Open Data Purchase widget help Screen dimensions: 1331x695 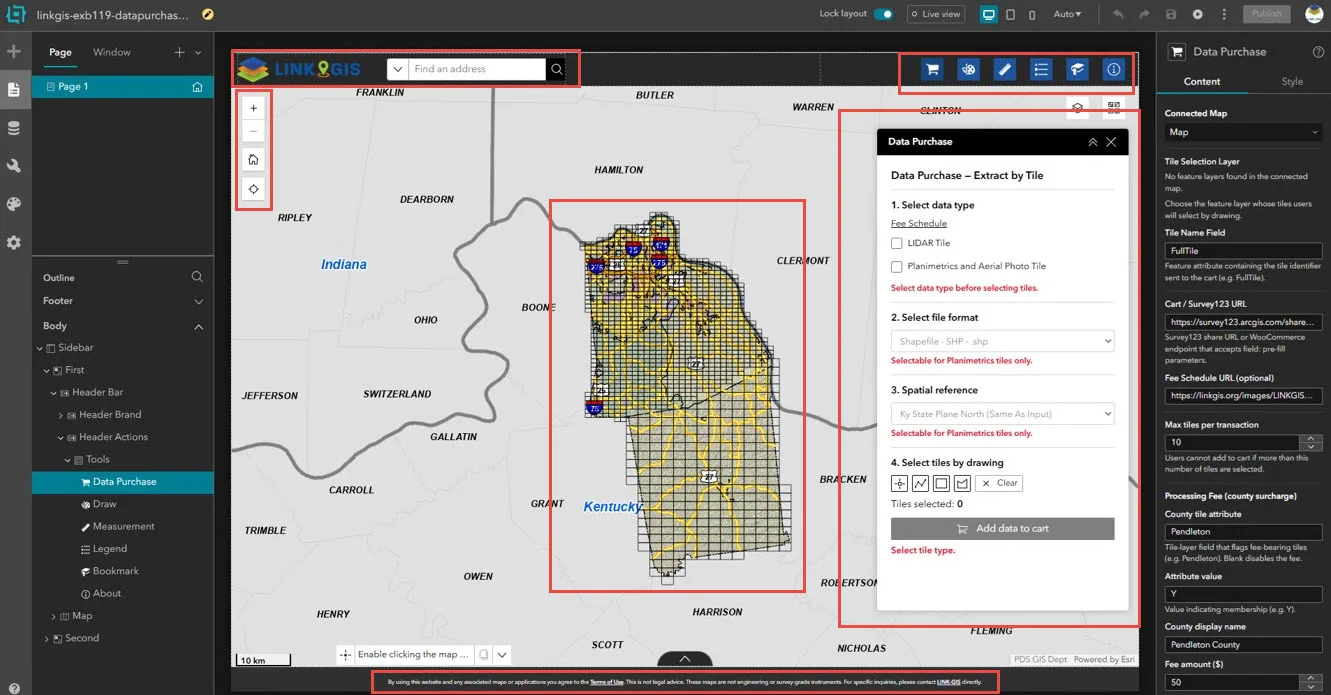1318,52
